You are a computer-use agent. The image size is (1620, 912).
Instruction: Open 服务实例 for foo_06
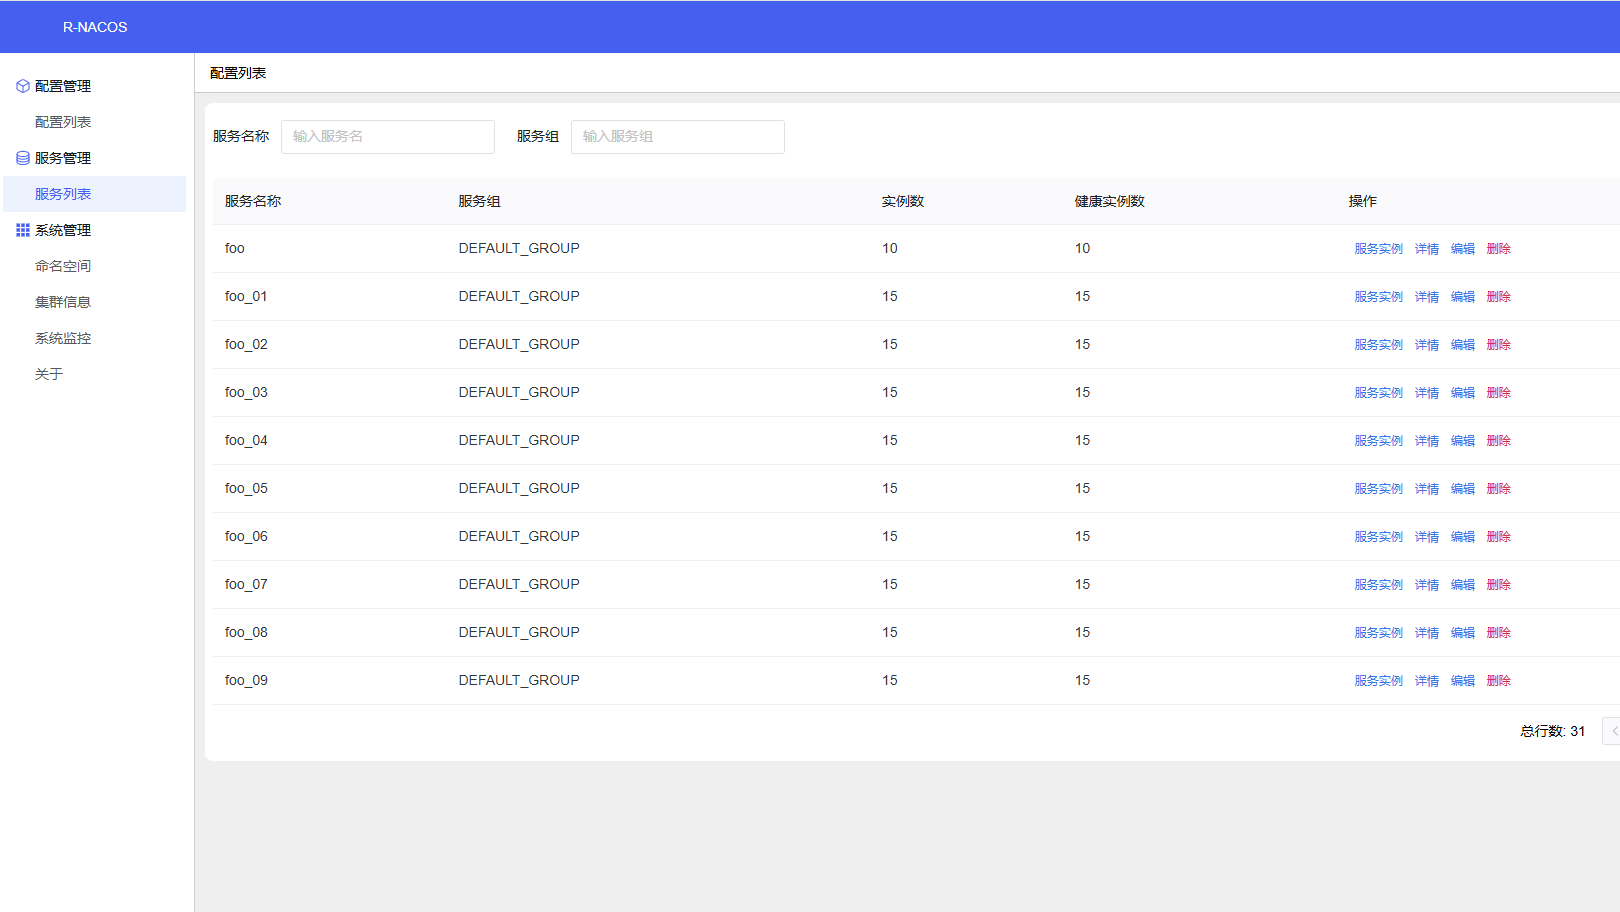coord(1379,537)
